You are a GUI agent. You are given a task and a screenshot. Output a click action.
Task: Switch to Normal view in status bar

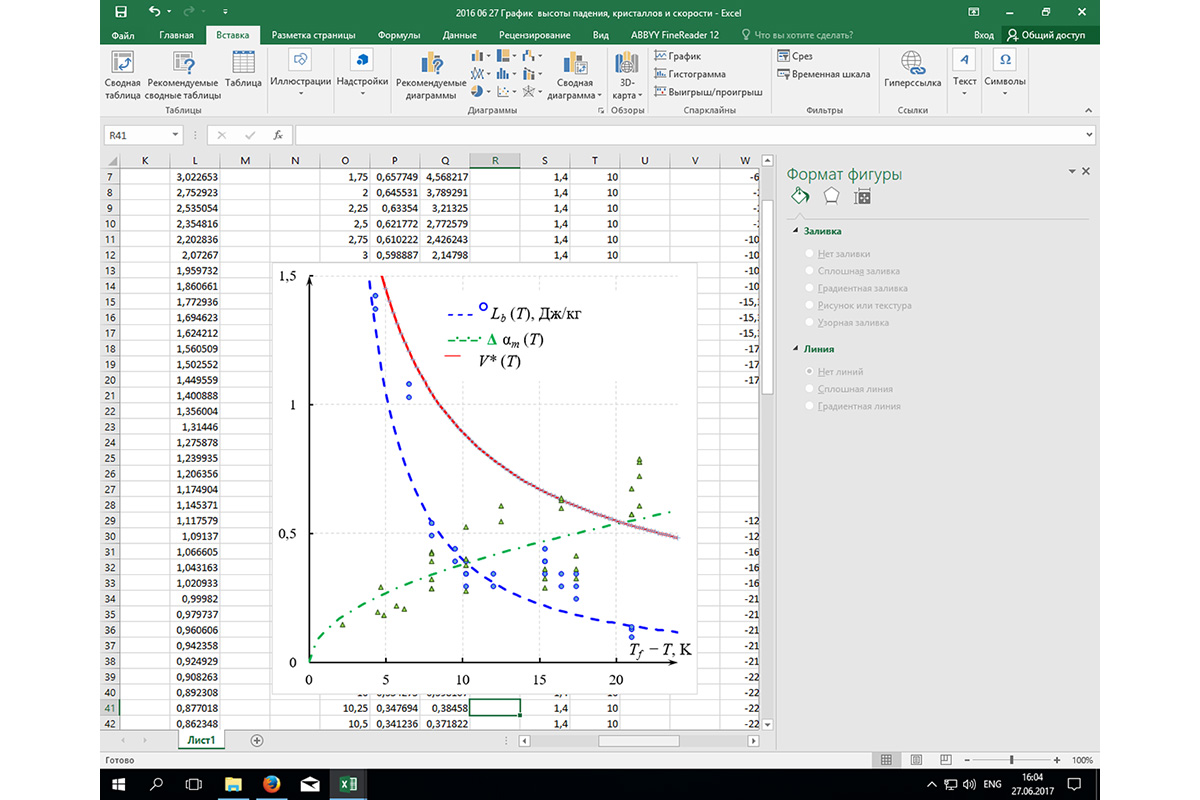coord(887,761)
